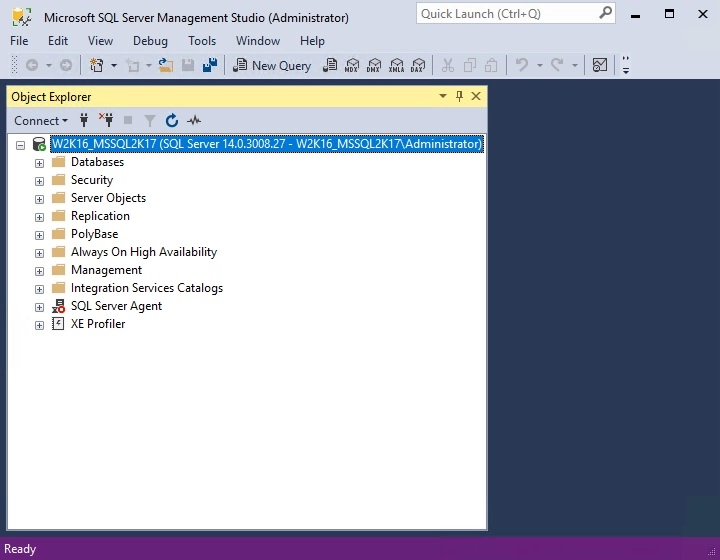The width and height of the screenshot is (720, 560).
Task: Toggle auto-hide pin on Object Explorer
Action: pyautogui.click(x=459, y=96)
